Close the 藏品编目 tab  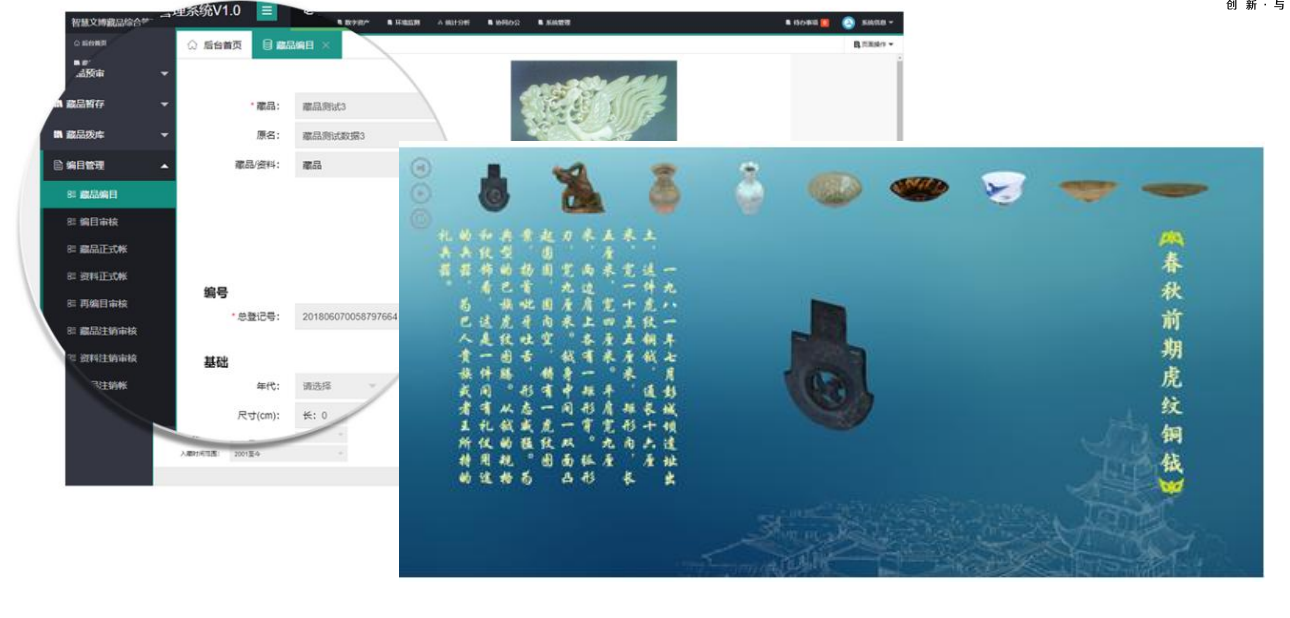326,45
